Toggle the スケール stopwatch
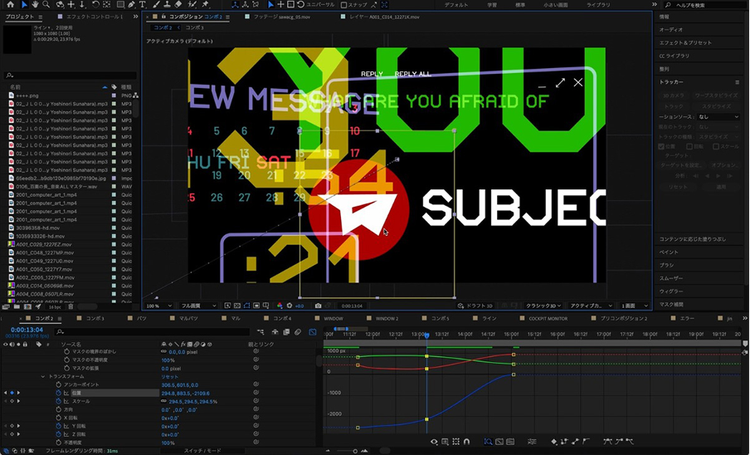 point(58,401)
